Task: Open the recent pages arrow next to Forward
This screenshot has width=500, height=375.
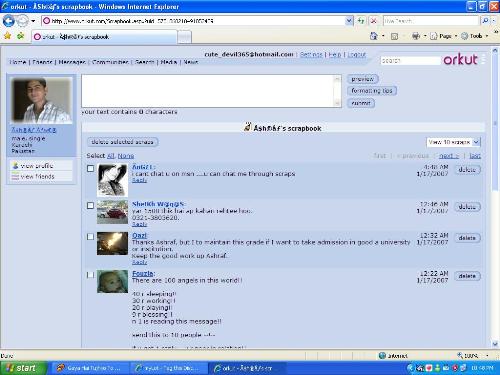Action: click(x=33, y=21)
